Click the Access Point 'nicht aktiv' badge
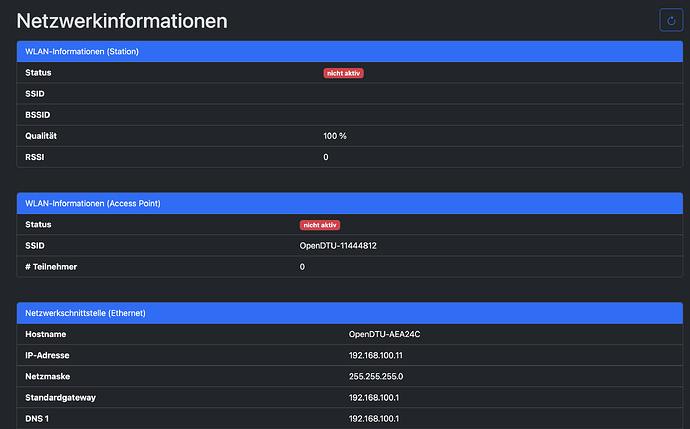Screen dimensions: 690x429 click(x=320, y=225)
